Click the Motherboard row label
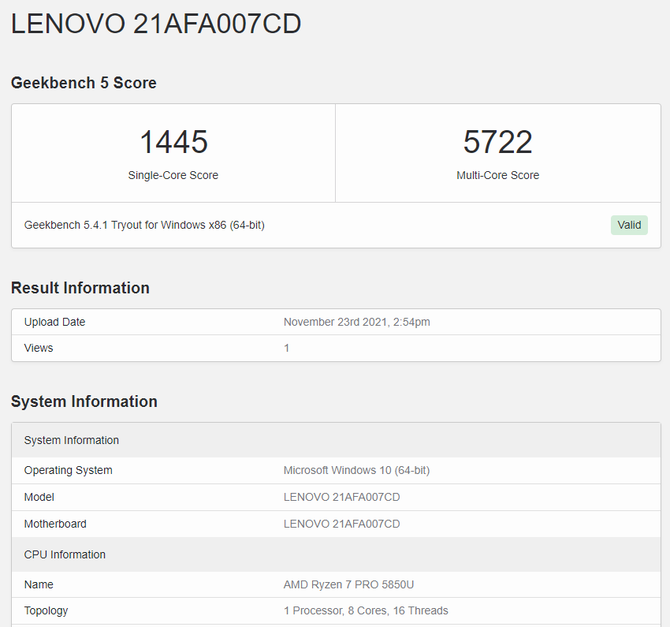The image size is (670, 627). (55, 524)
